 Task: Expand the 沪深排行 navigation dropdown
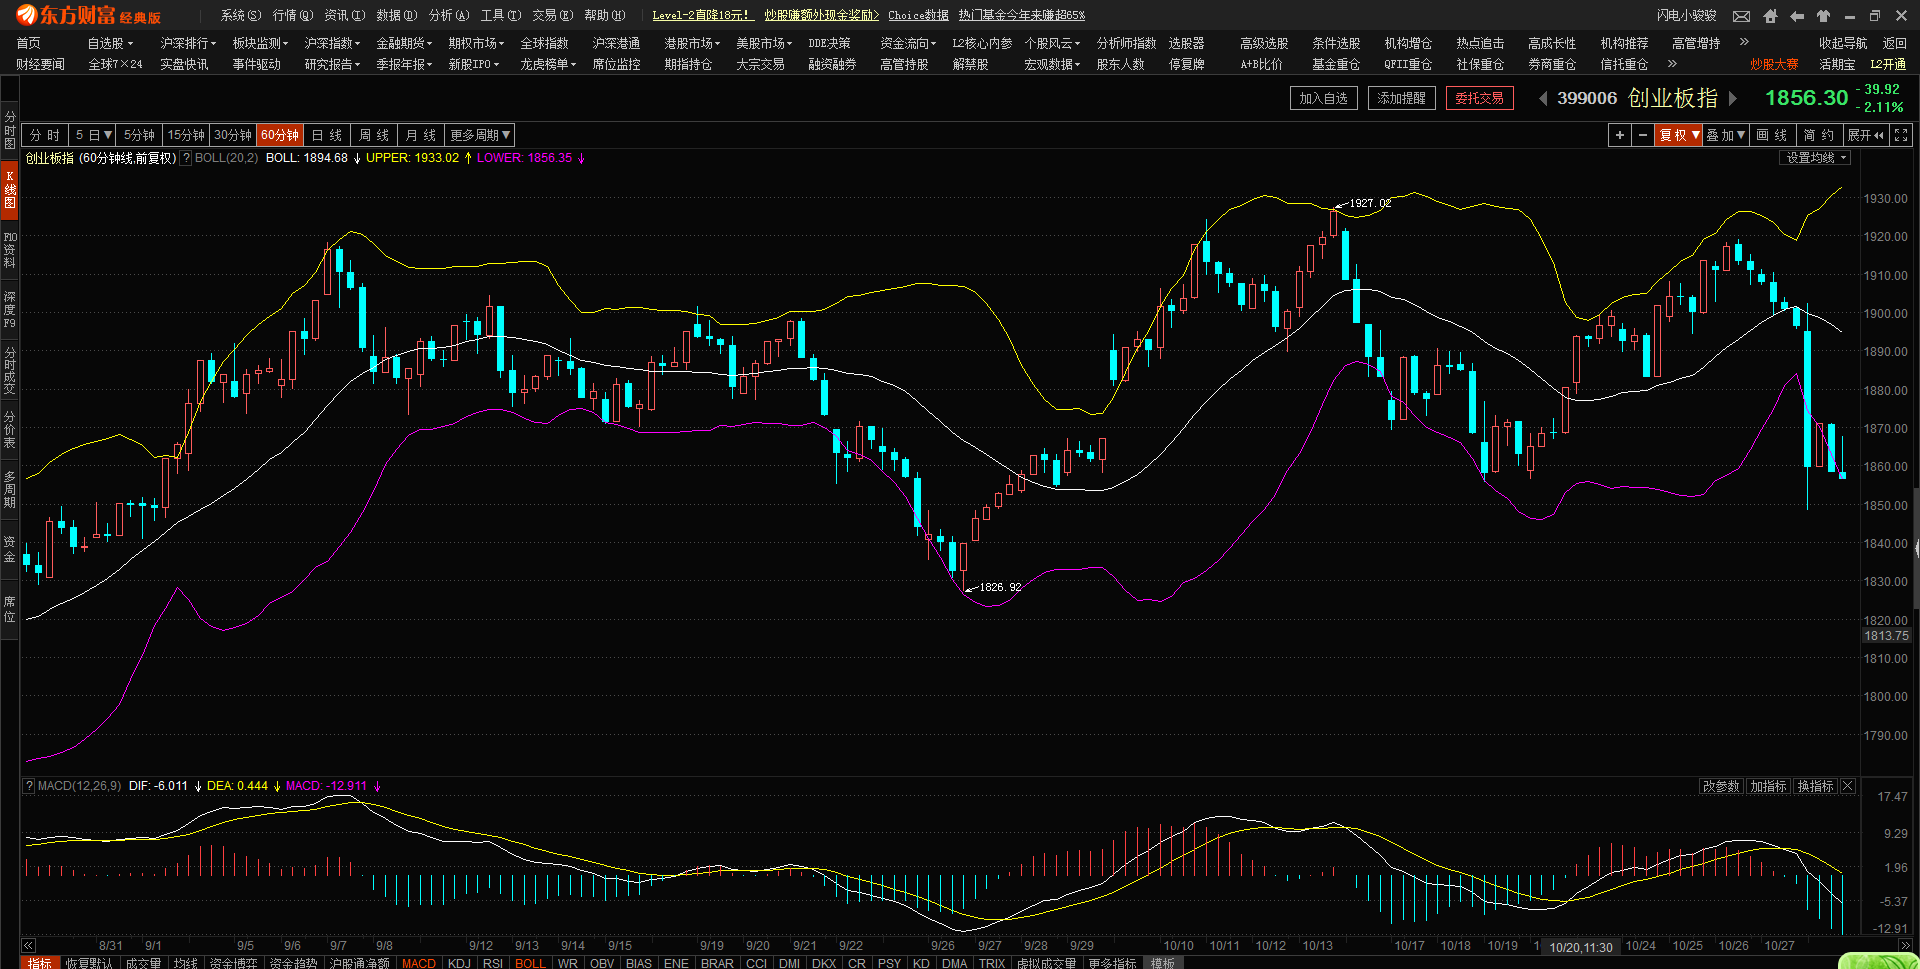[188, 43]
